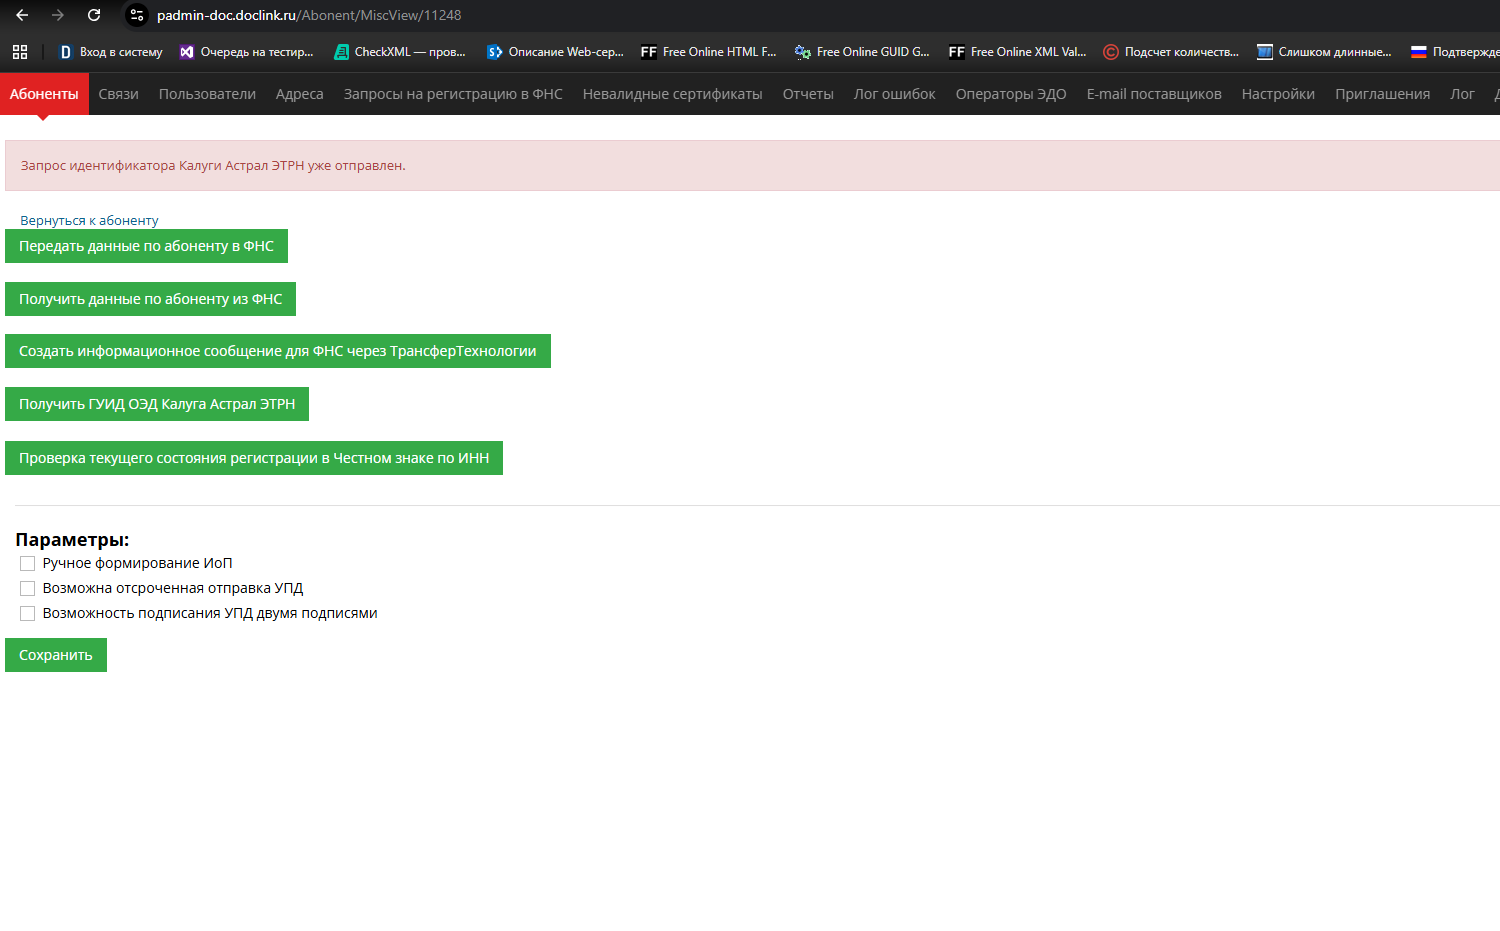The image size is (1500, 931).
Task: Click the browser forward arrow
Action: point(58,15)
